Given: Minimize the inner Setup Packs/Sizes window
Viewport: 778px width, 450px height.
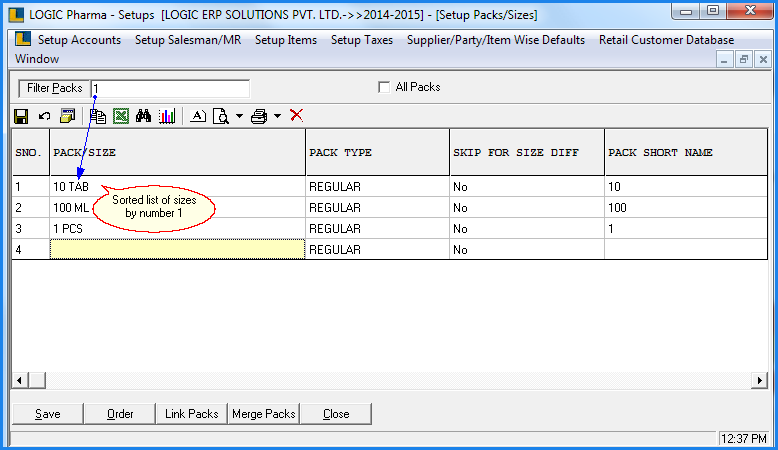Looking at the screenshot, I should click(x=724, y=60).
